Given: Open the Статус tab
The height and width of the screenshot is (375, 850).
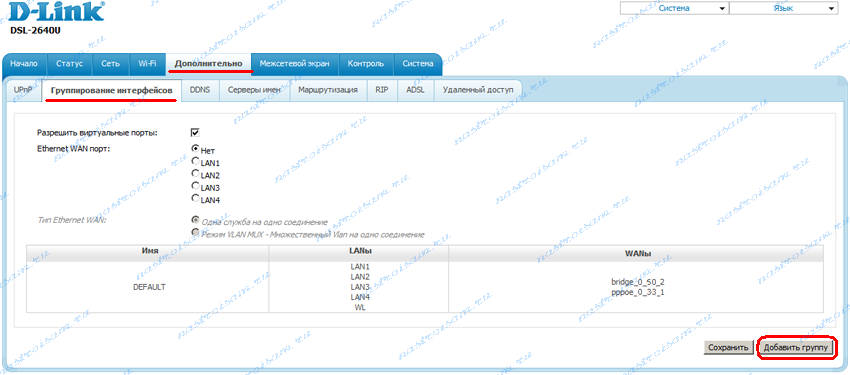Looking at the screenshot, I should [70, 64].
